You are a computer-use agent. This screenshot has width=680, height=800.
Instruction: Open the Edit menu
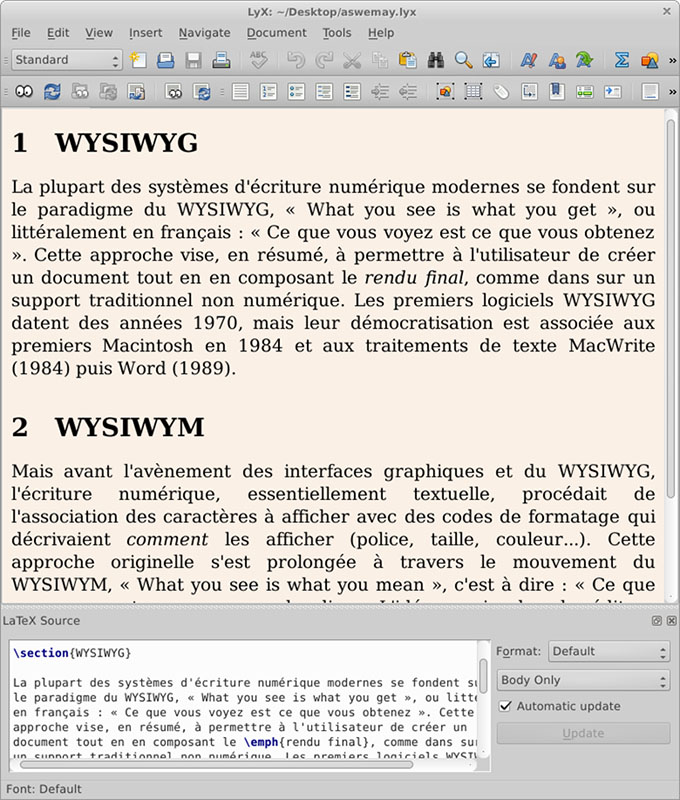point(58,33)
